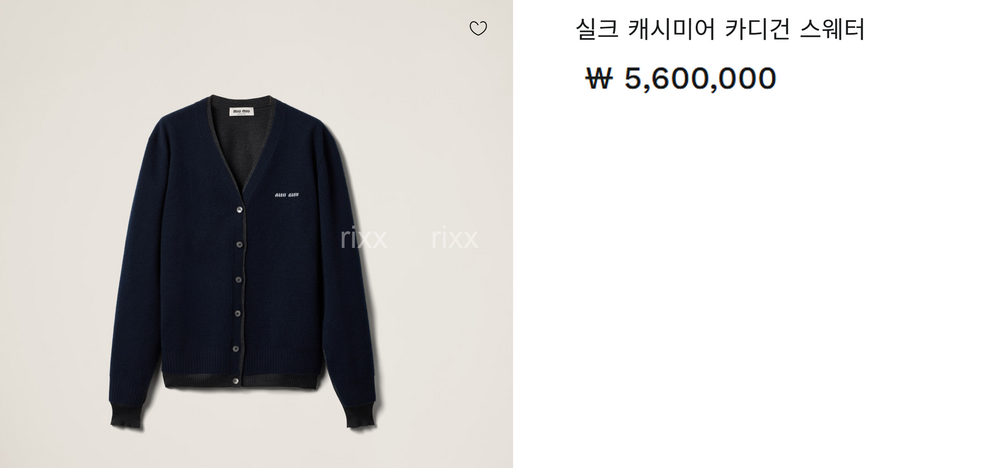Click the bottom button on the ribbed hem
The height and width of the screenshot is (468, 1000).
pos(235,381)
